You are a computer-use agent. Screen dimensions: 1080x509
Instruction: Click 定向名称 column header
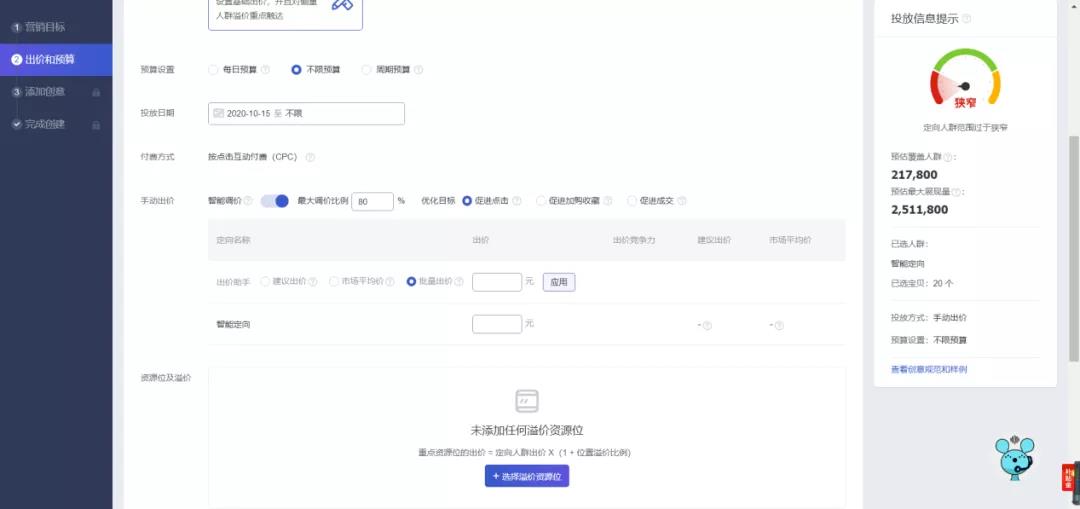(x=233, y=240)
